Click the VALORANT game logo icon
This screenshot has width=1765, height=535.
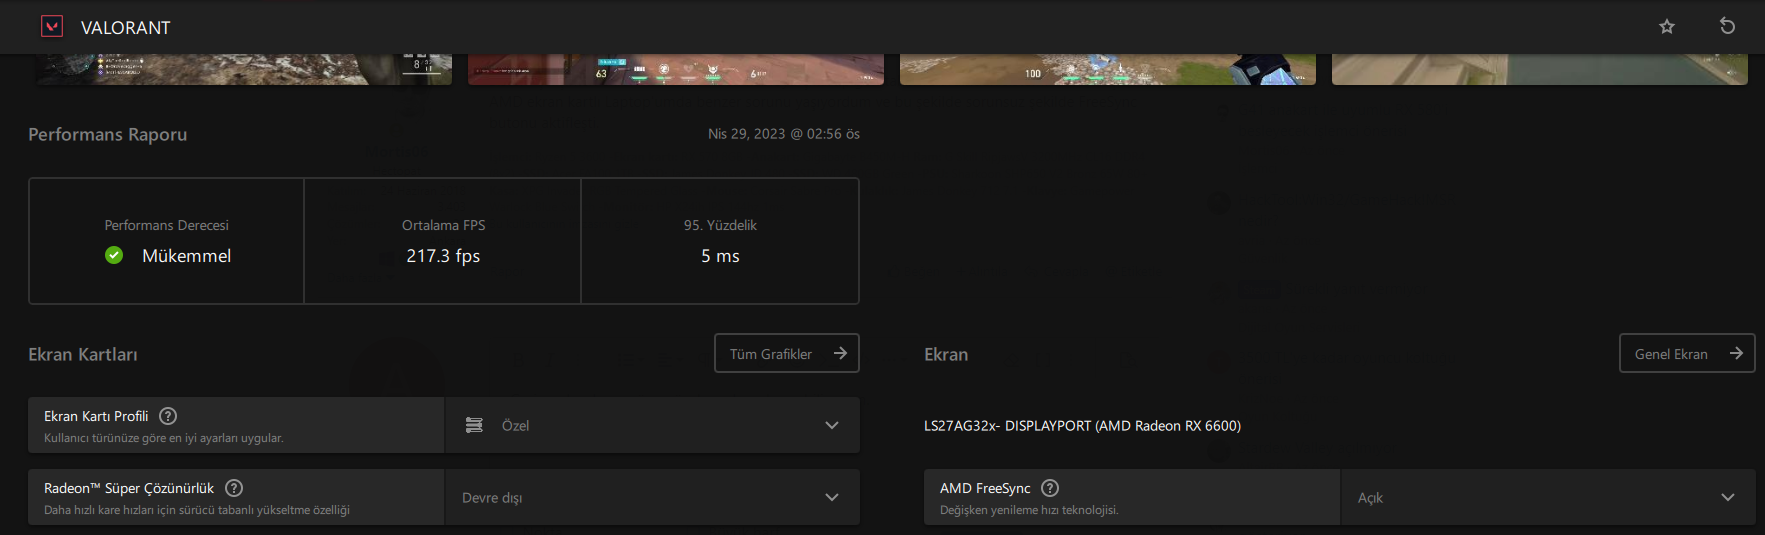pos(52,26)
